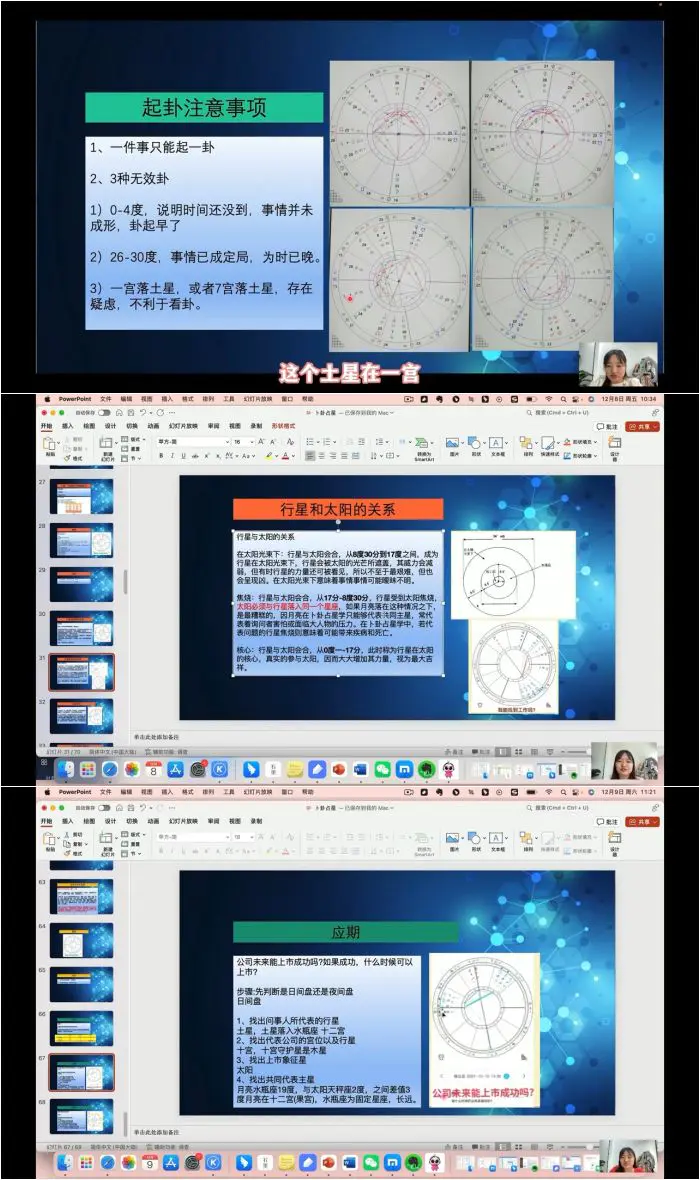Image resolution: width=700 pixels, height=1180 pixels.
Task: Switch to the 形状格式 ribbon tab
Action: (285, 426)
